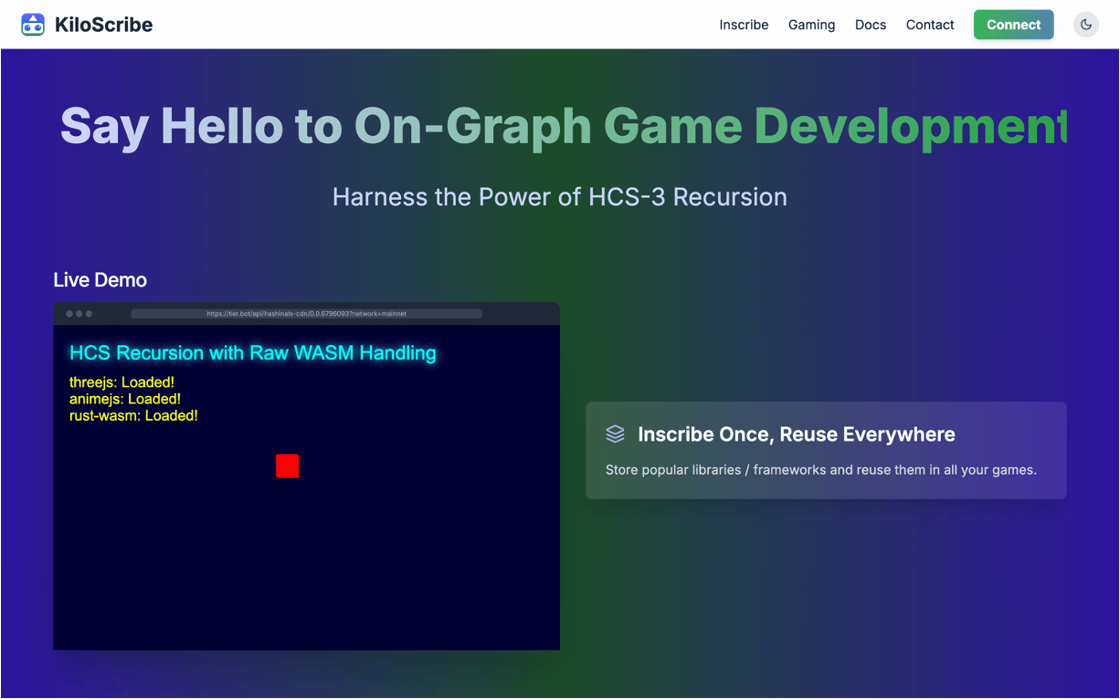The width and height of the screenshot is (1120, 699).
Task: Click the "rust-wasm: Loaded!" status line
Action: pos(134,416)
